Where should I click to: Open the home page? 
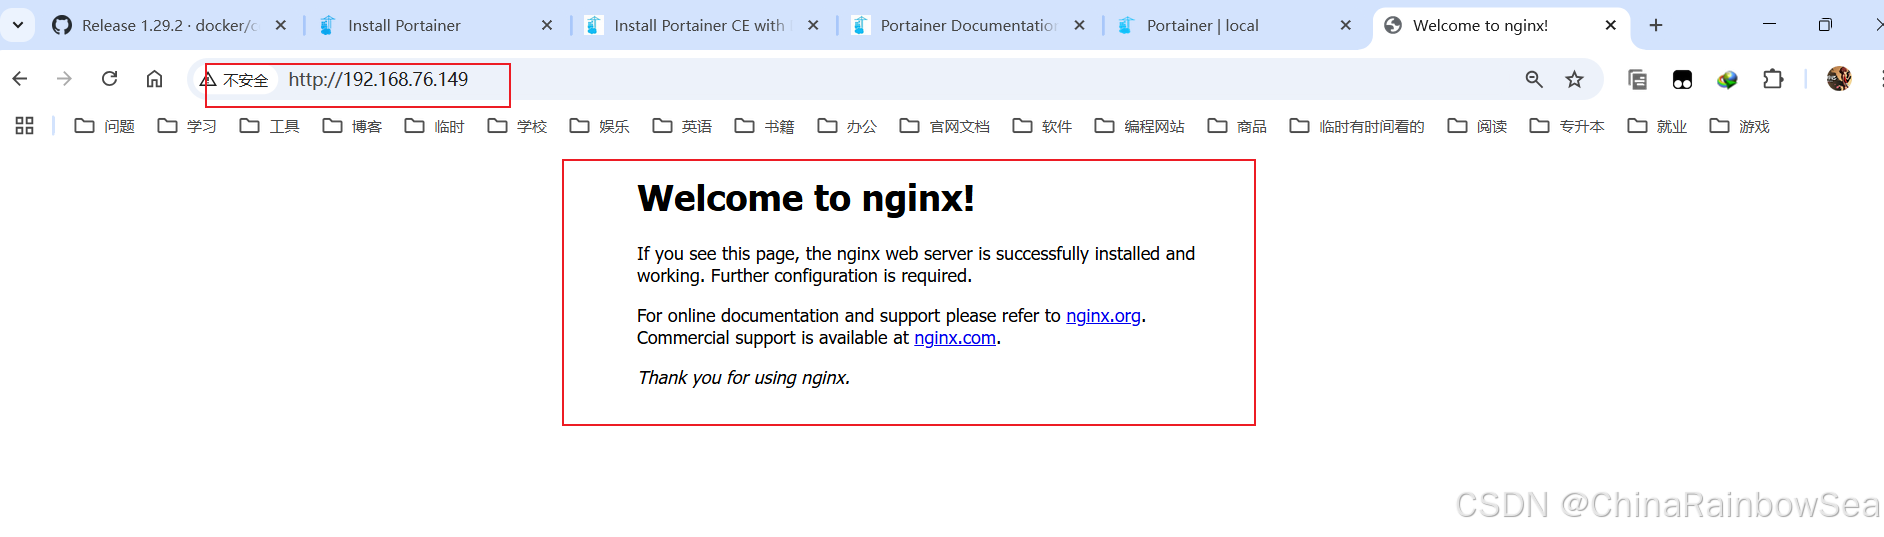point(154,79)
